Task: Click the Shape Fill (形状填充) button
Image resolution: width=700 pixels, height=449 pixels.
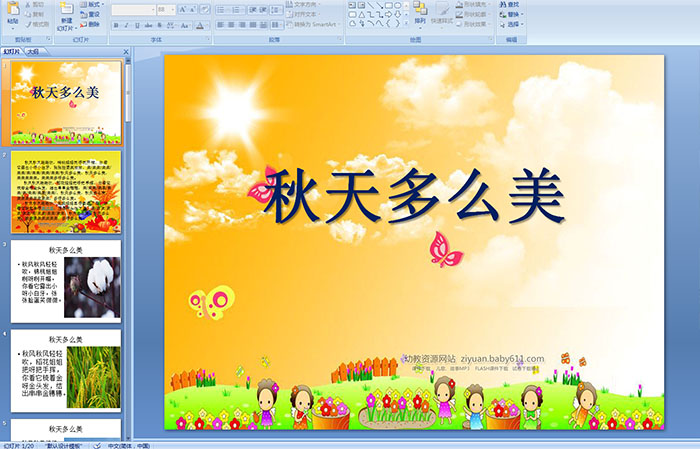Action: click(x=472, y=4)
